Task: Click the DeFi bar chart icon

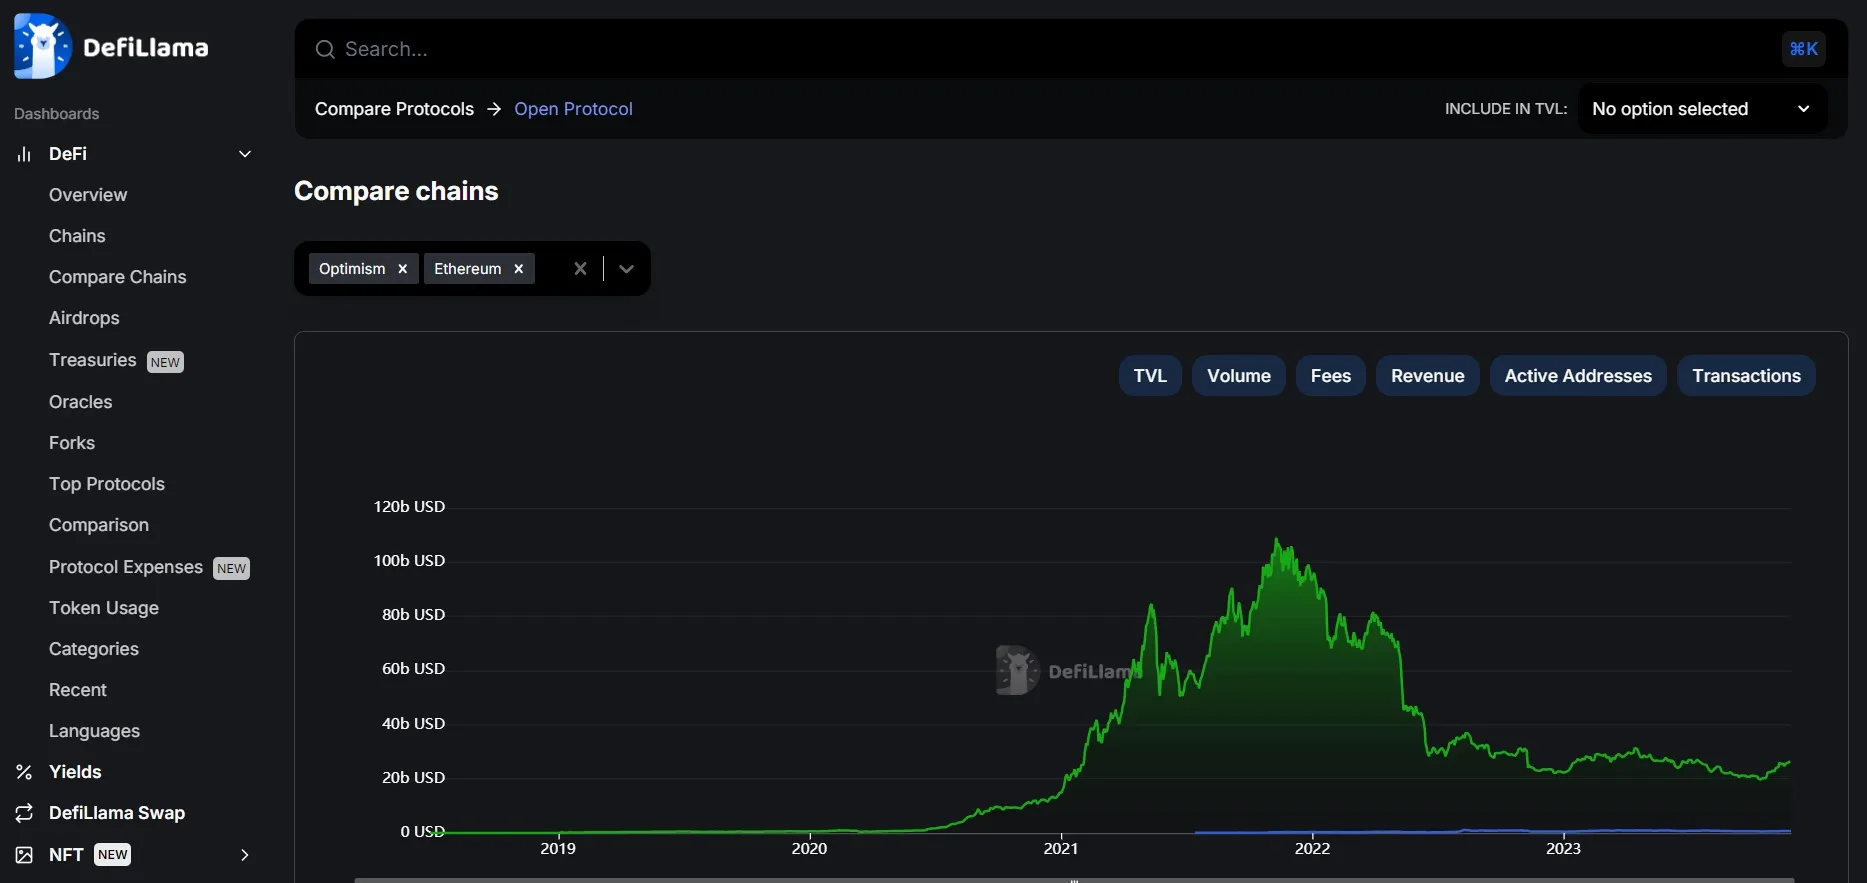Action: (24, 154)
